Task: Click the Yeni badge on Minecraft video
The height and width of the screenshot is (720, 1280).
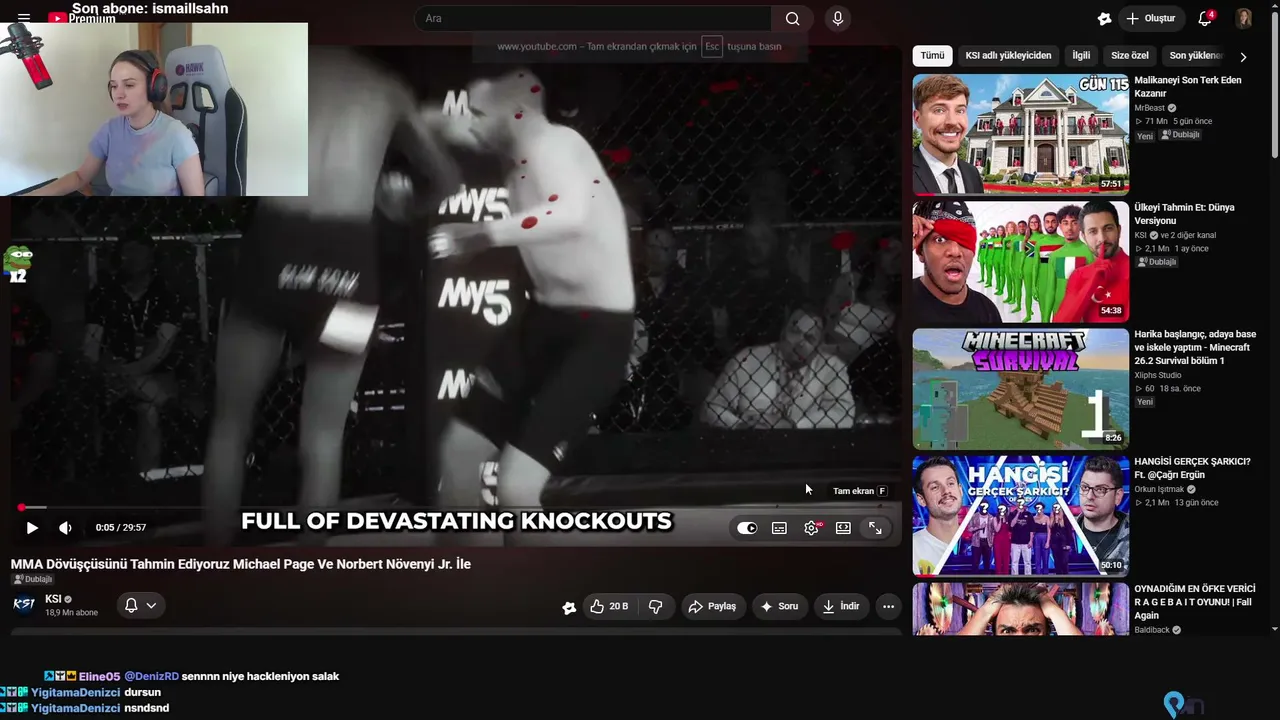Action: 1145,402
